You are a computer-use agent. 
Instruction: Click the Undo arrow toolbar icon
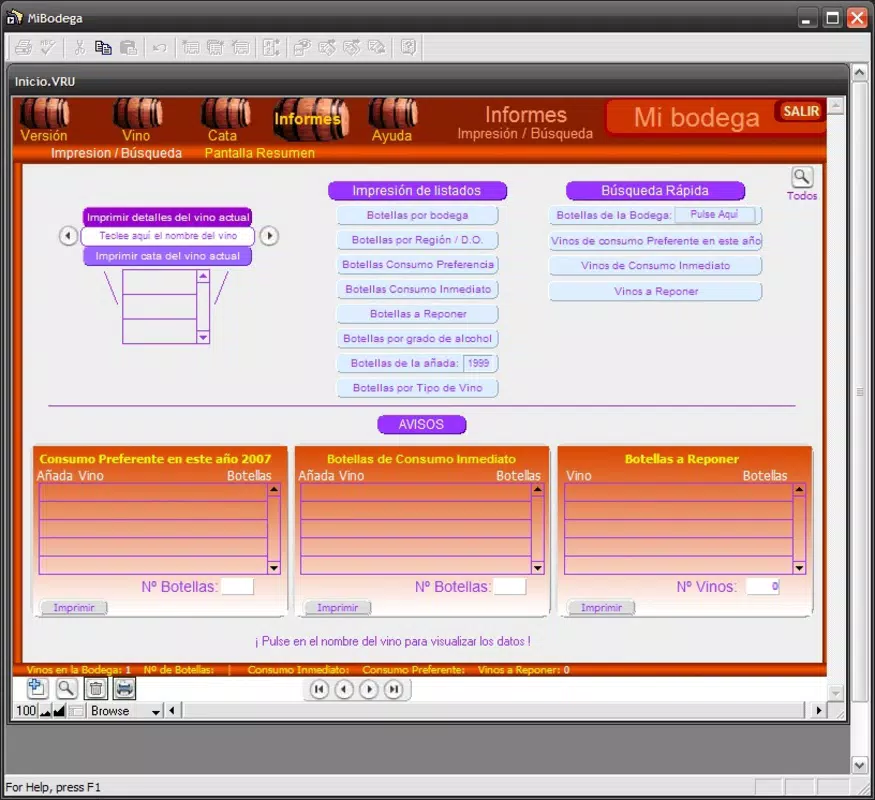[160, 48]
